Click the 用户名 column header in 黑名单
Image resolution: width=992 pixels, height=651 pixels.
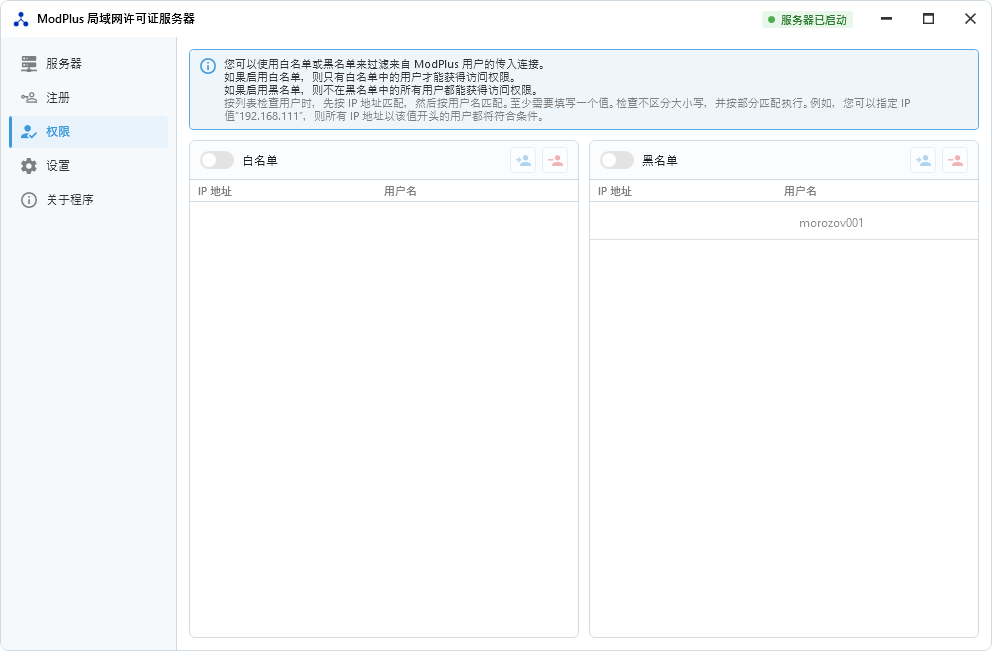800,191
